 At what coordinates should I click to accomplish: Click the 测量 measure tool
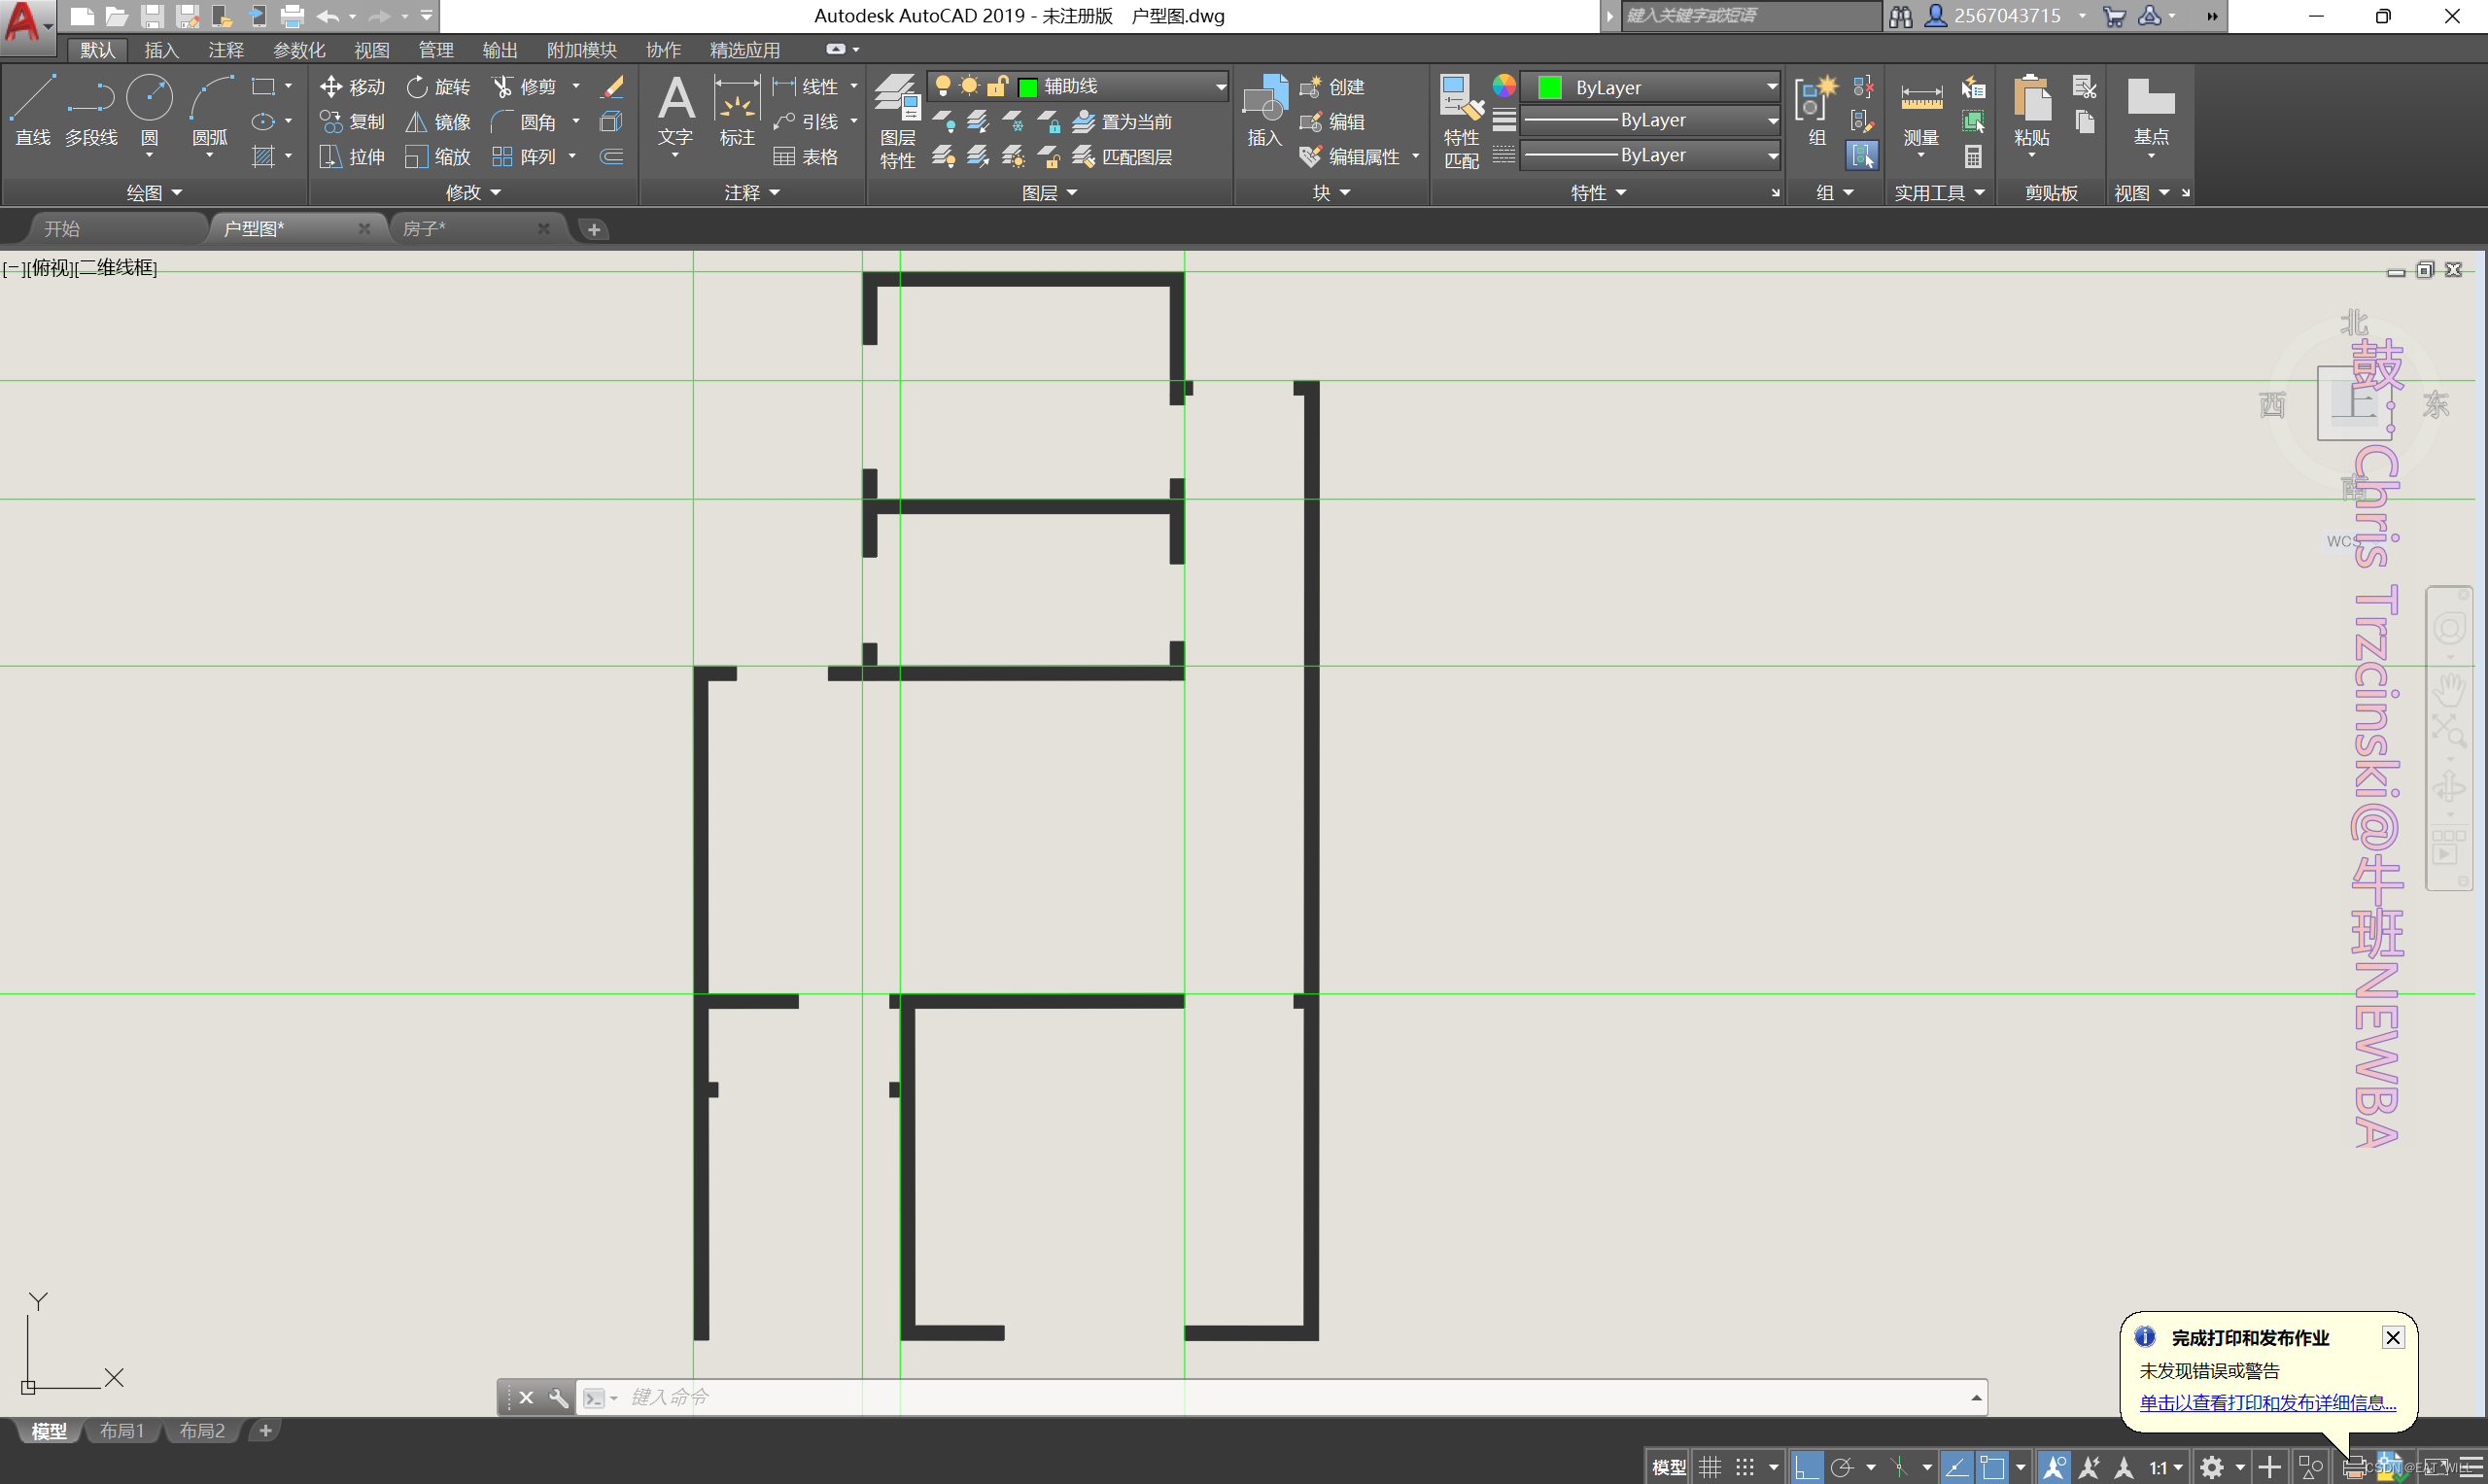tap(1920, 112)
